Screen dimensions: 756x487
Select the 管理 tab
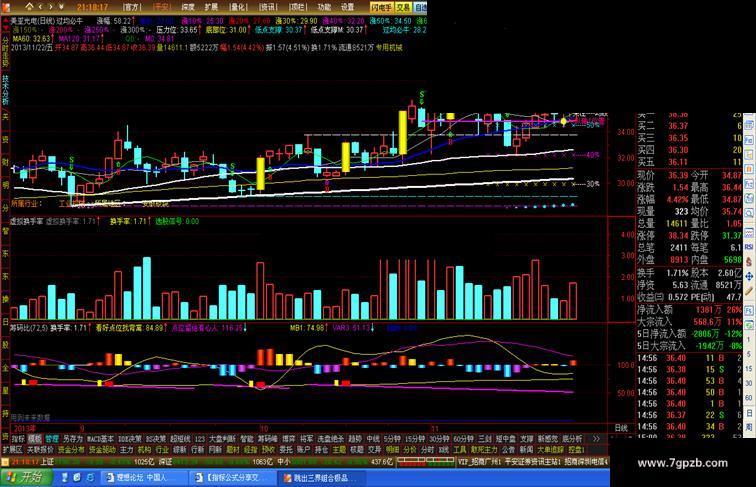tap(52, 439)
